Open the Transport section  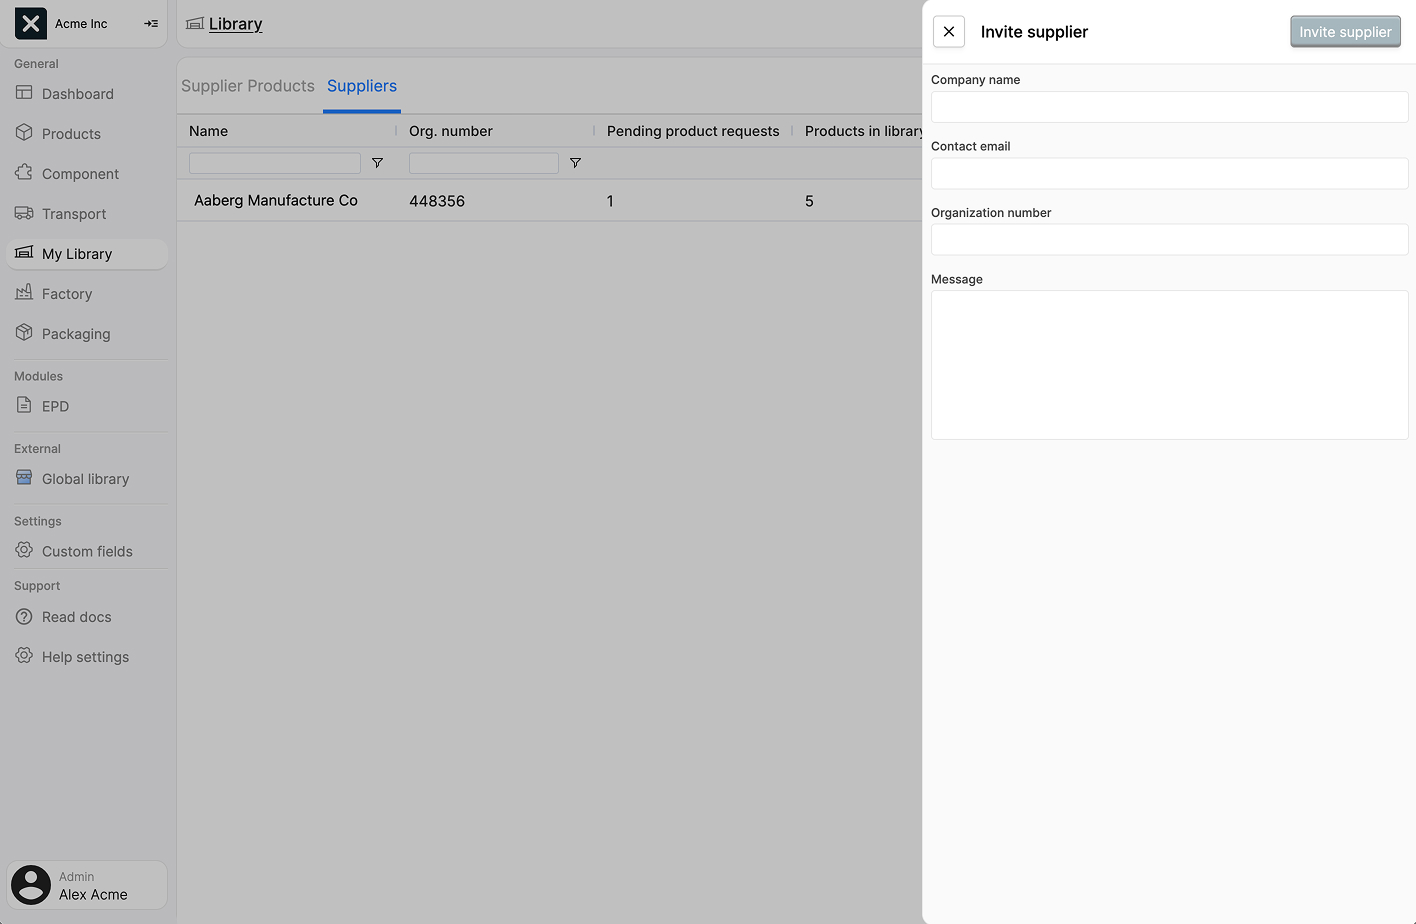(x=73, y=213)
